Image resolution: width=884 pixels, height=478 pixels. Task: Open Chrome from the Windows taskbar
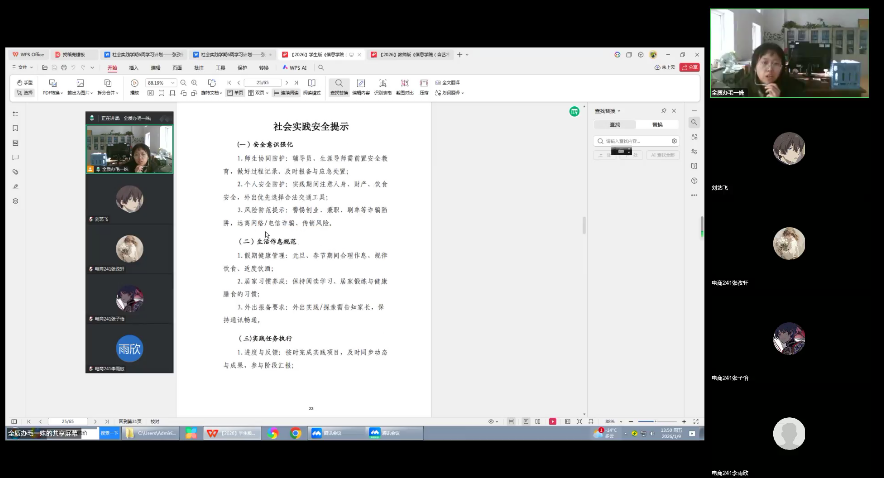[296, 433]
